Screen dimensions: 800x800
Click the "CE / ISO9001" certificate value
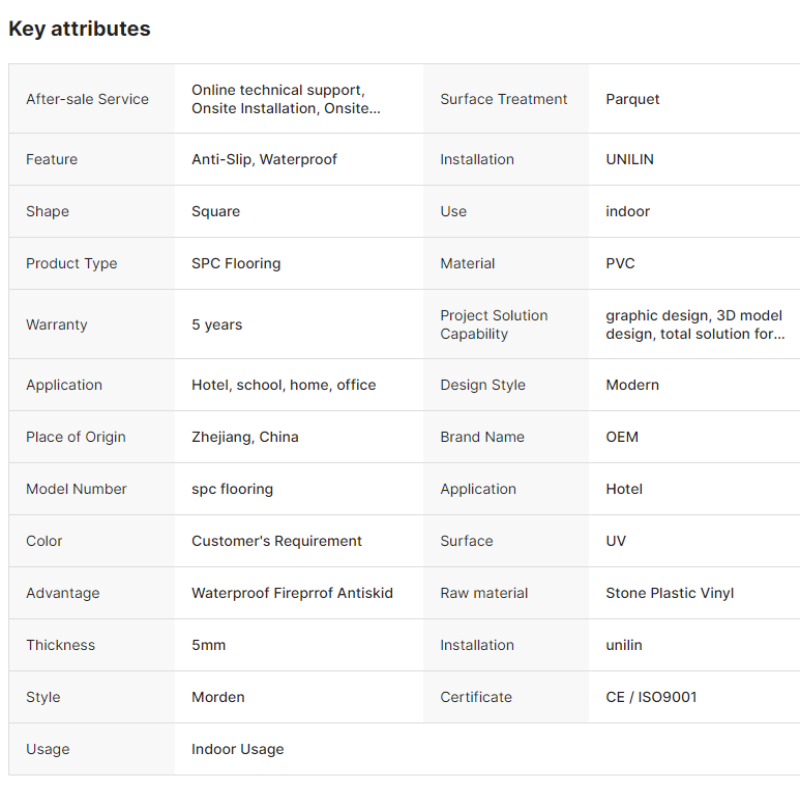[x=651, y=697]
